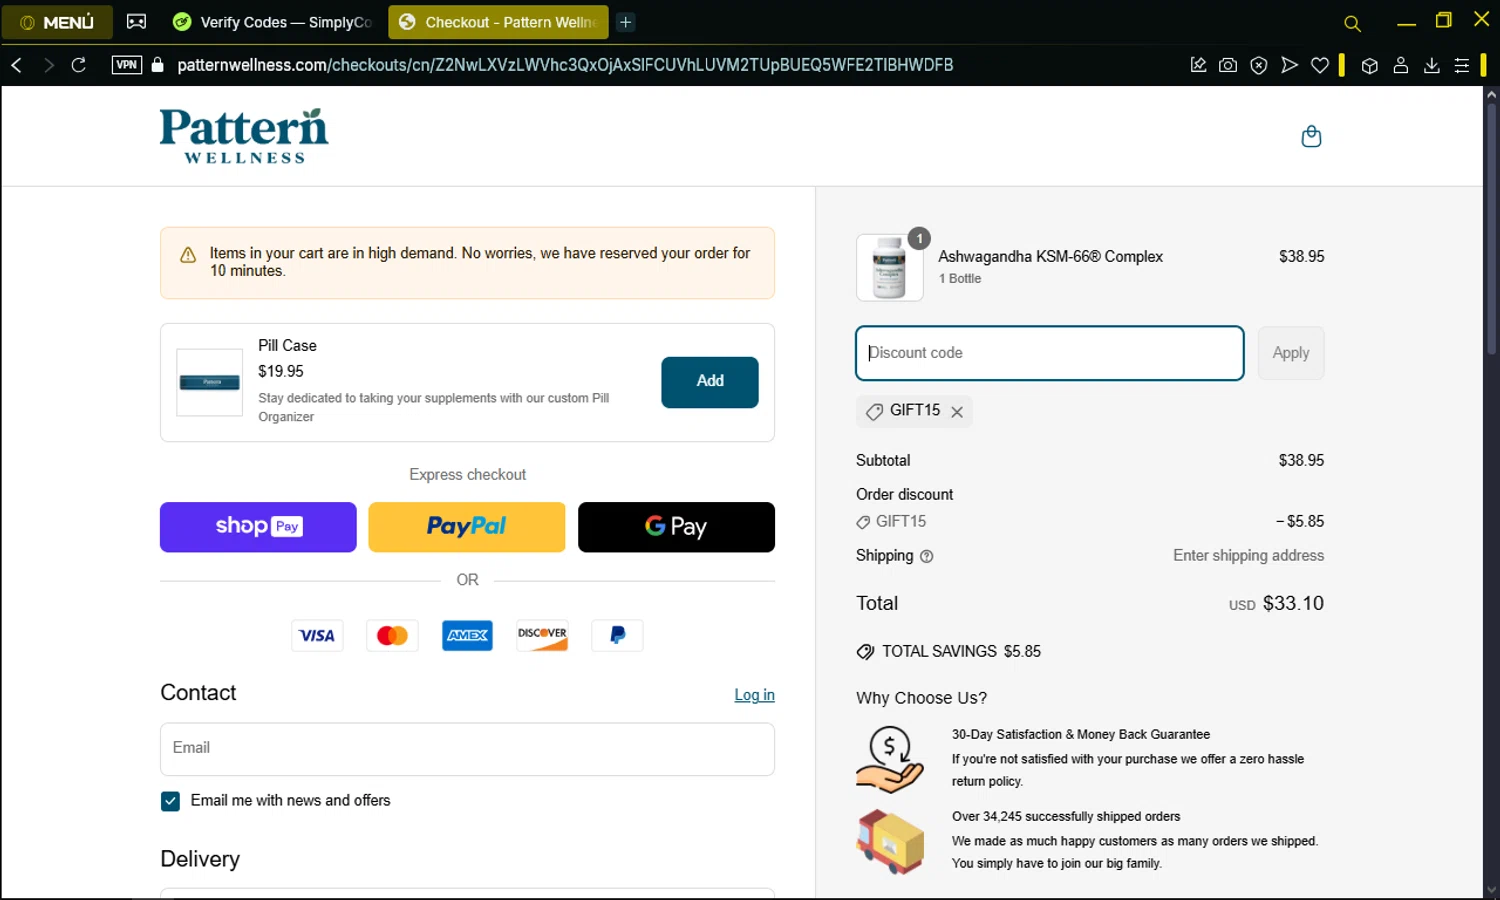This screenshot has width=1500, height=900.
Task: Open a new browser tab
Action: (626, 22)
